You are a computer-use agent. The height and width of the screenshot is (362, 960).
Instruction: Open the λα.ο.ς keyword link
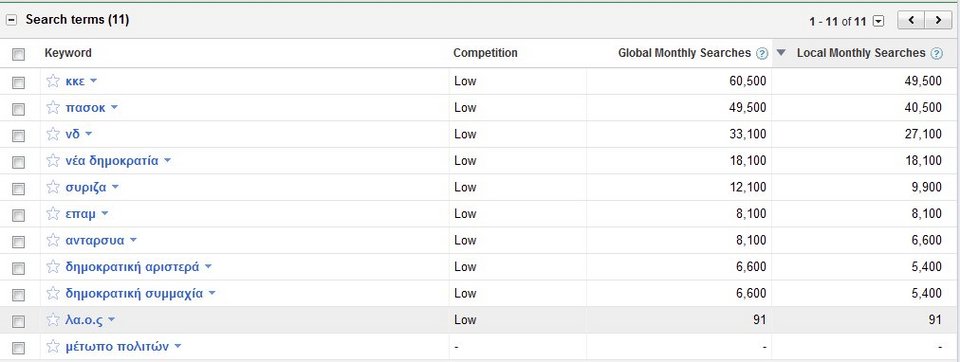tap(84, 320)
